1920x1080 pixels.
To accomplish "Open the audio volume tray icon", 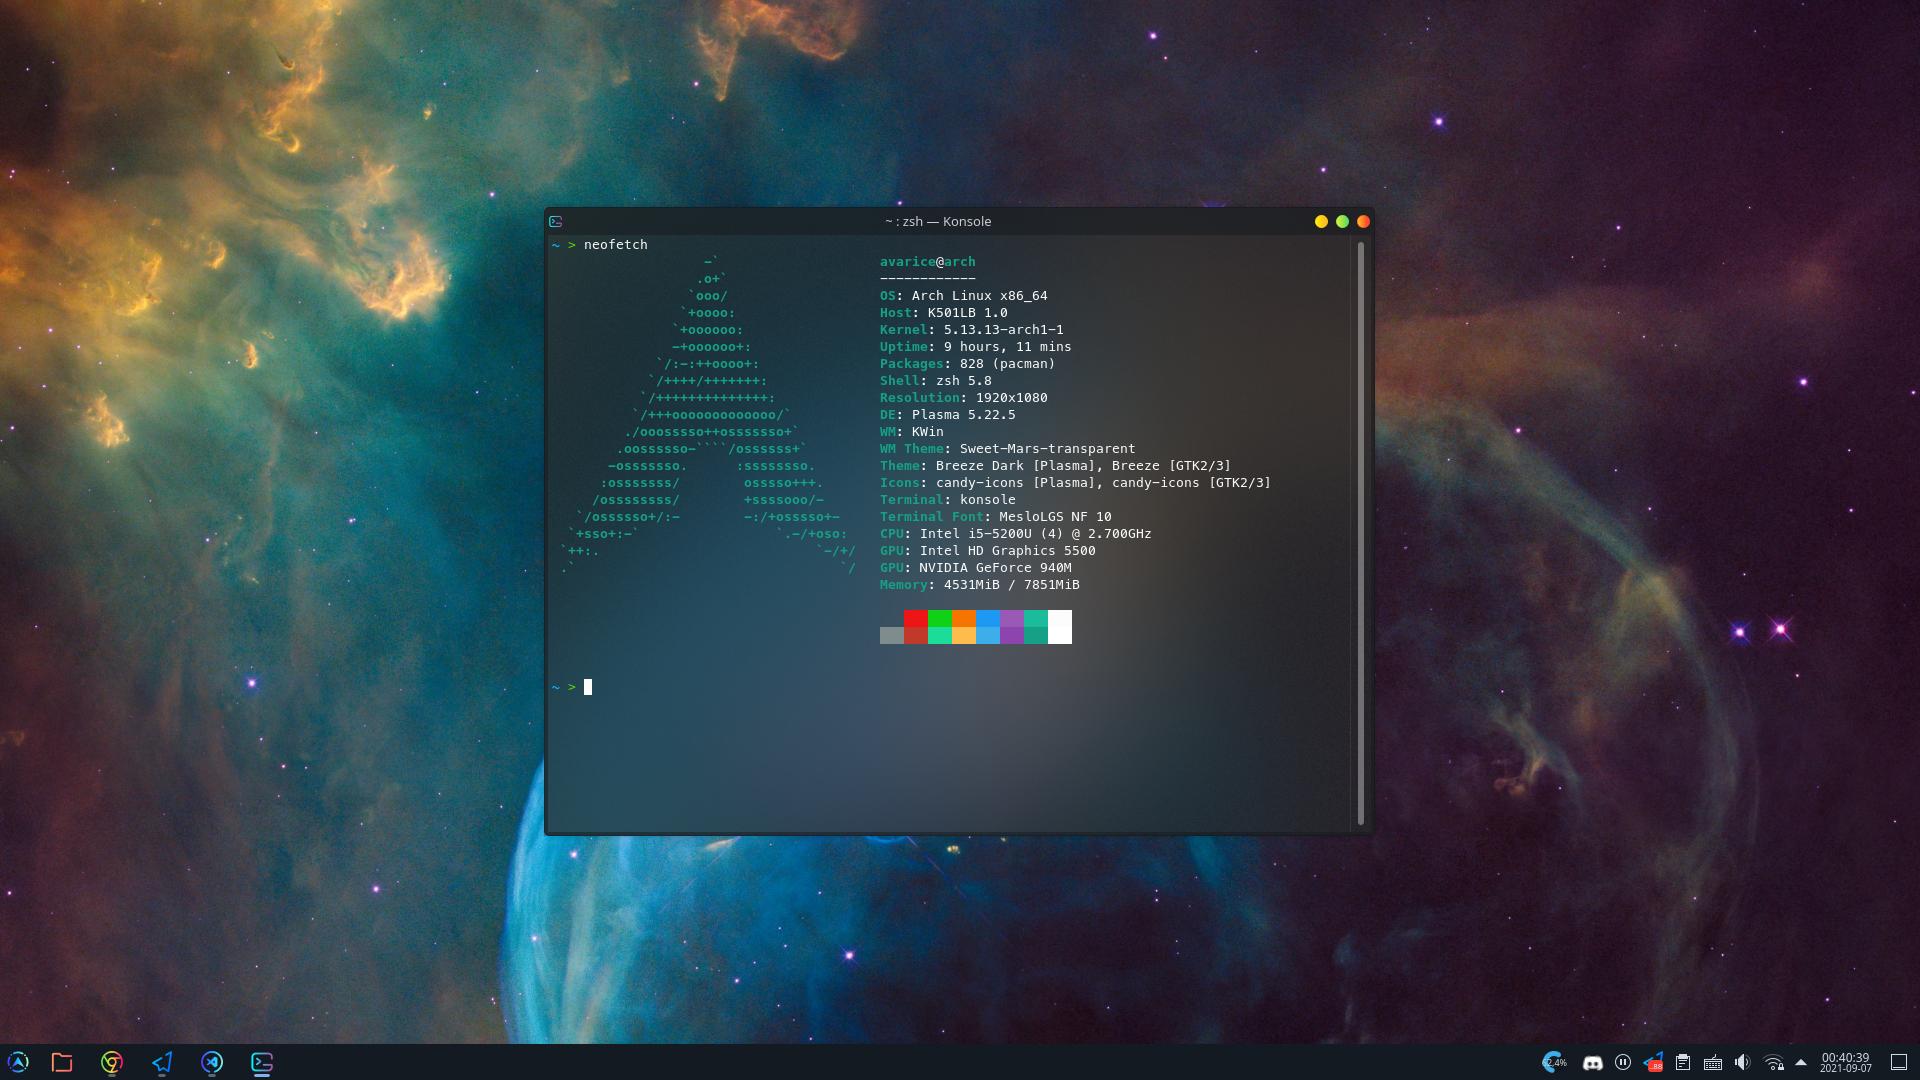I will 1742,1062.
